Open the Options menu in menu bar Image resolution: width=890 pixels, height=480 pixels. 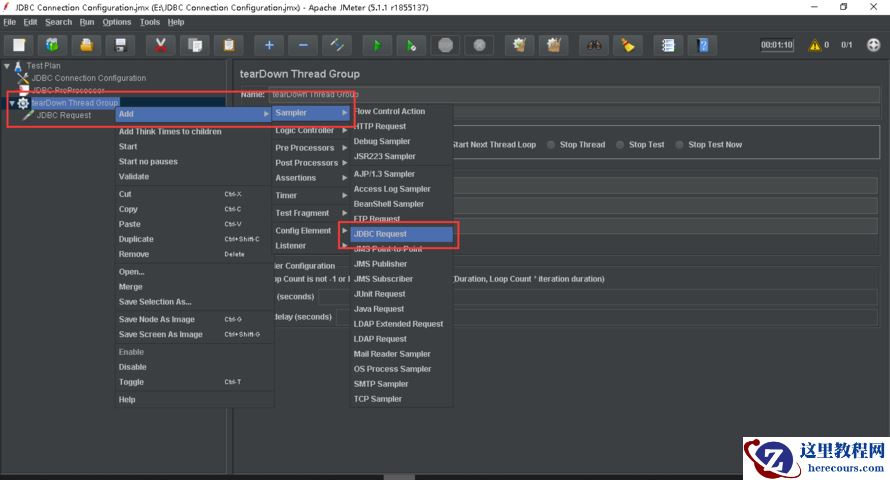click(x=116, y=22)
